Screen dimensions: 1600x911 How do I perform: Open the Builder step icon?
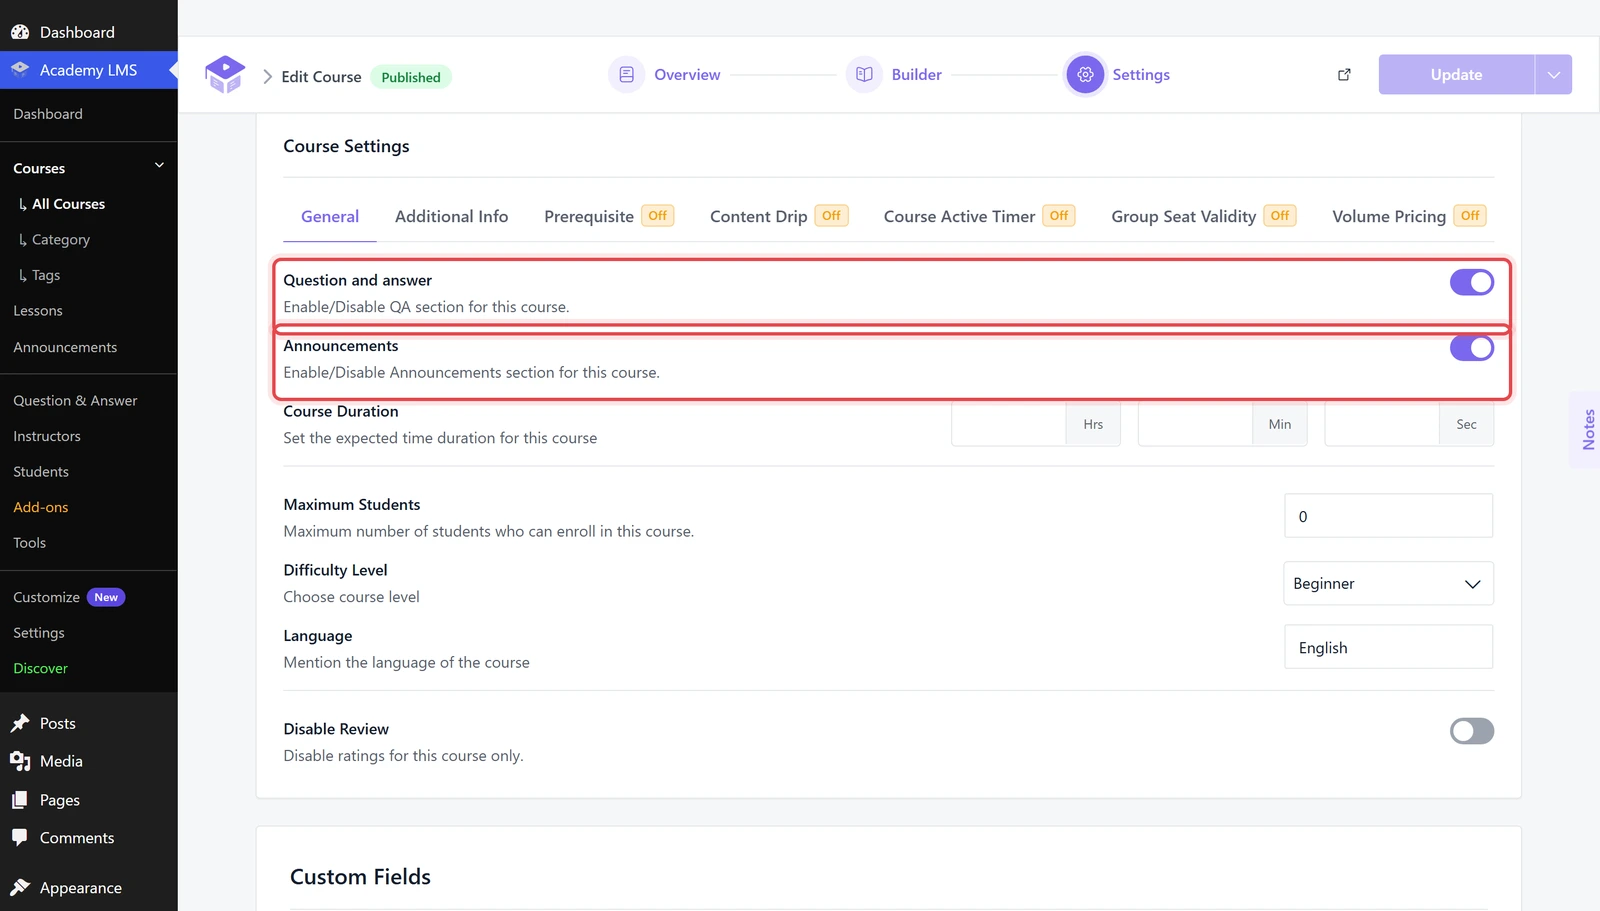864,75
